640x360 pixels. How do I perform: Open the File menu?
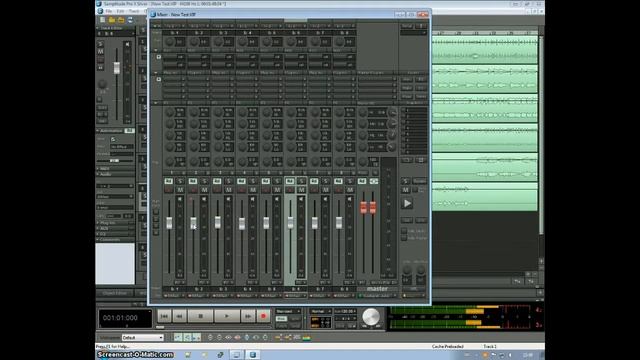[109, 11]
